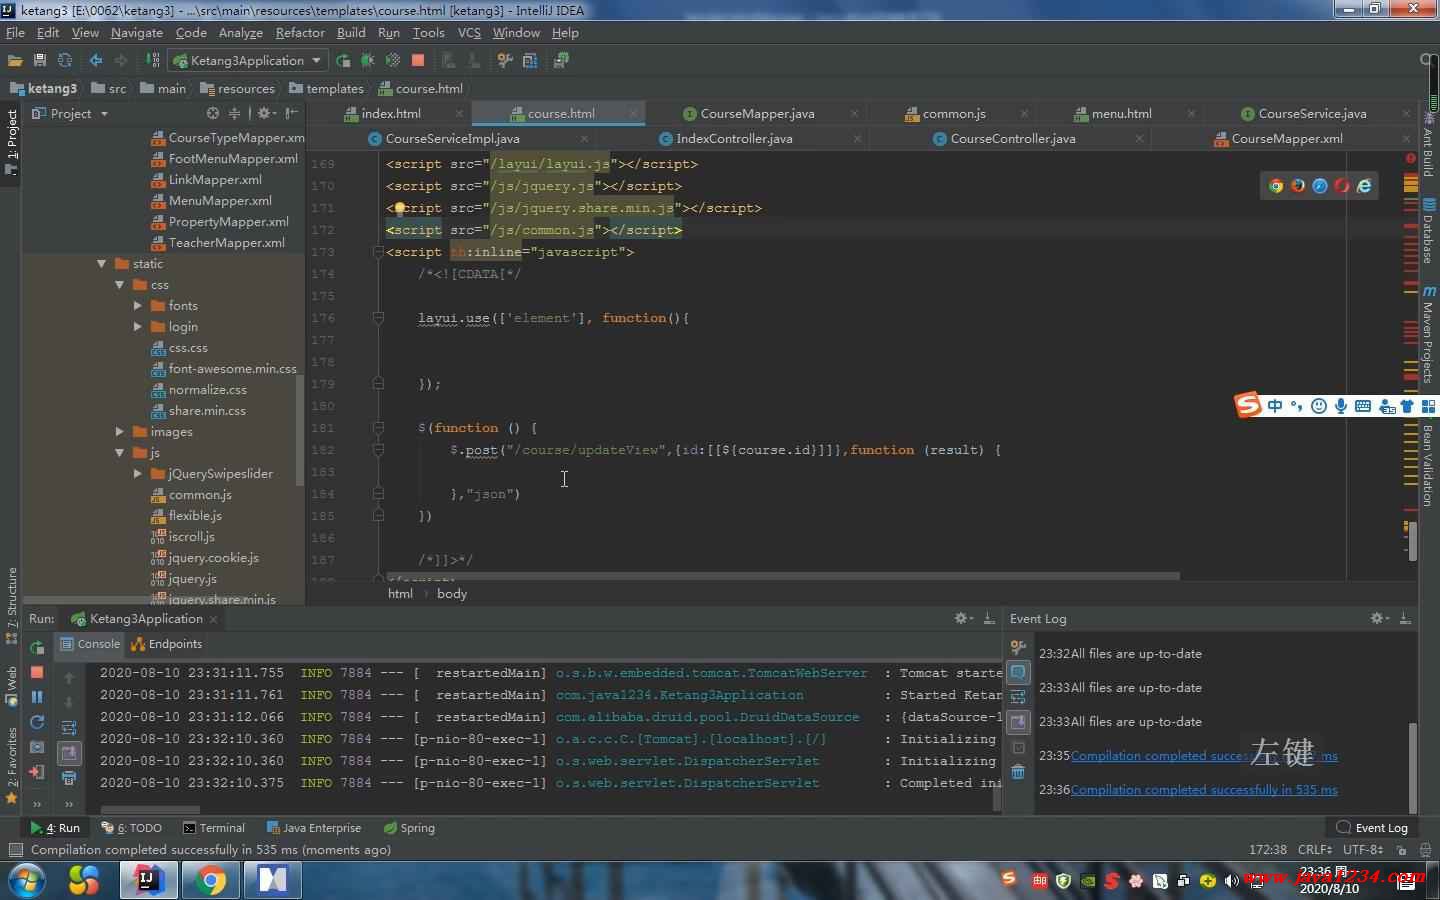This screenshot has width=1440, height=900.
Task: Open the Project view mode dropdown
Action: click(x=104, y=114)
